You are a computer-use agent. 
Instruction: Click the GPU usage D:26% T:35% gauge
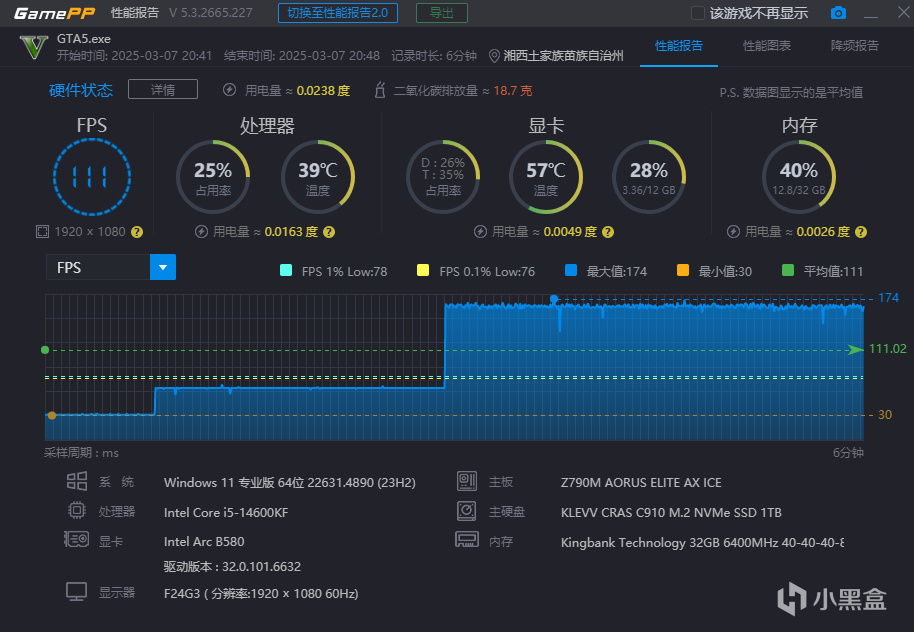[x=443, y=177]
